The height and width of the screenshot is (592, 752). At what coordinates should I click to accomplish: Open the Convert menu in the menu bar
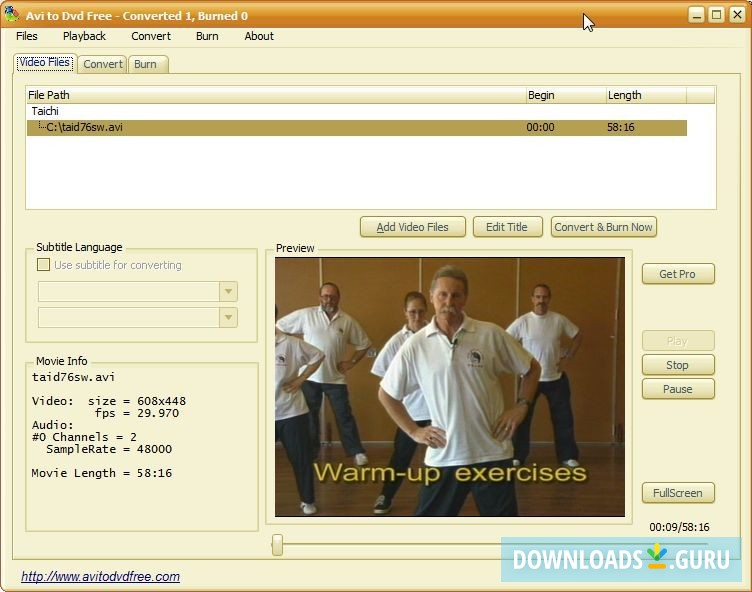click(151, 36)
